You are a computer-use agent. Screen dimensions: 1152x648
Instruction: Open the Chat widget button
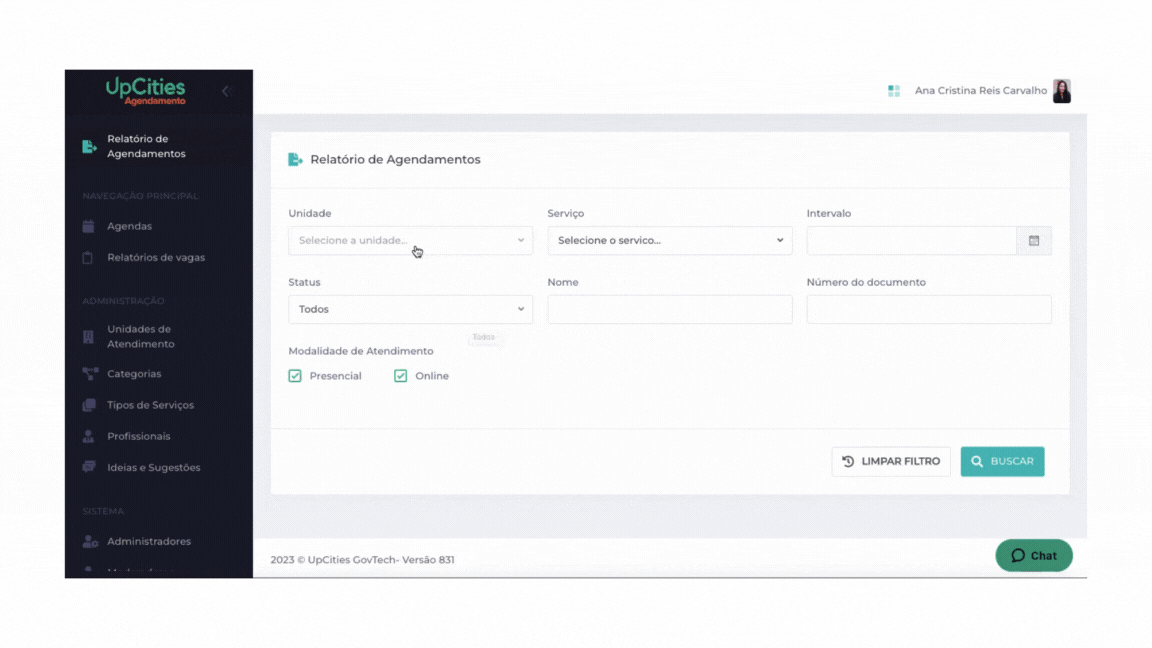pos(1034,555)
